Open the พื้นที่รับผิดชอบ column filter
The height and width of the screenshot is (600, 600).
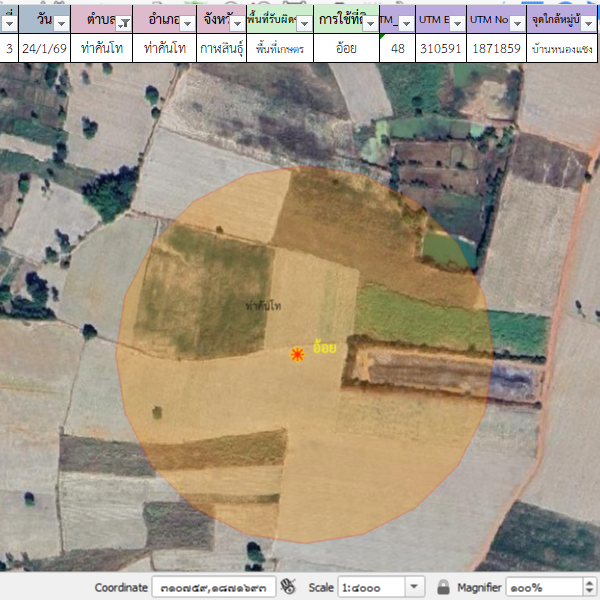pyautogui.click(x=302, y=23)
